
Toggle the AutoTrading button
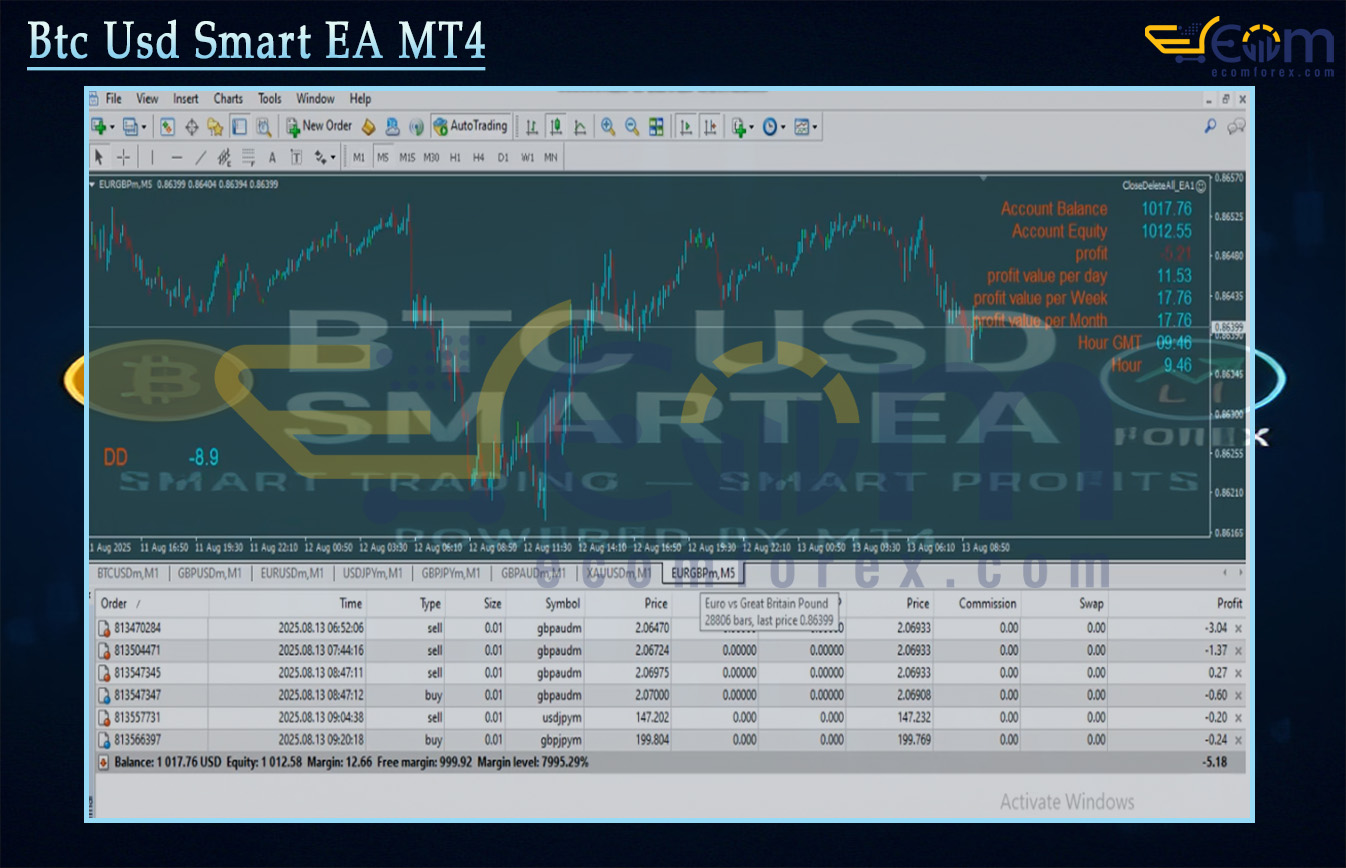point(471,126)
